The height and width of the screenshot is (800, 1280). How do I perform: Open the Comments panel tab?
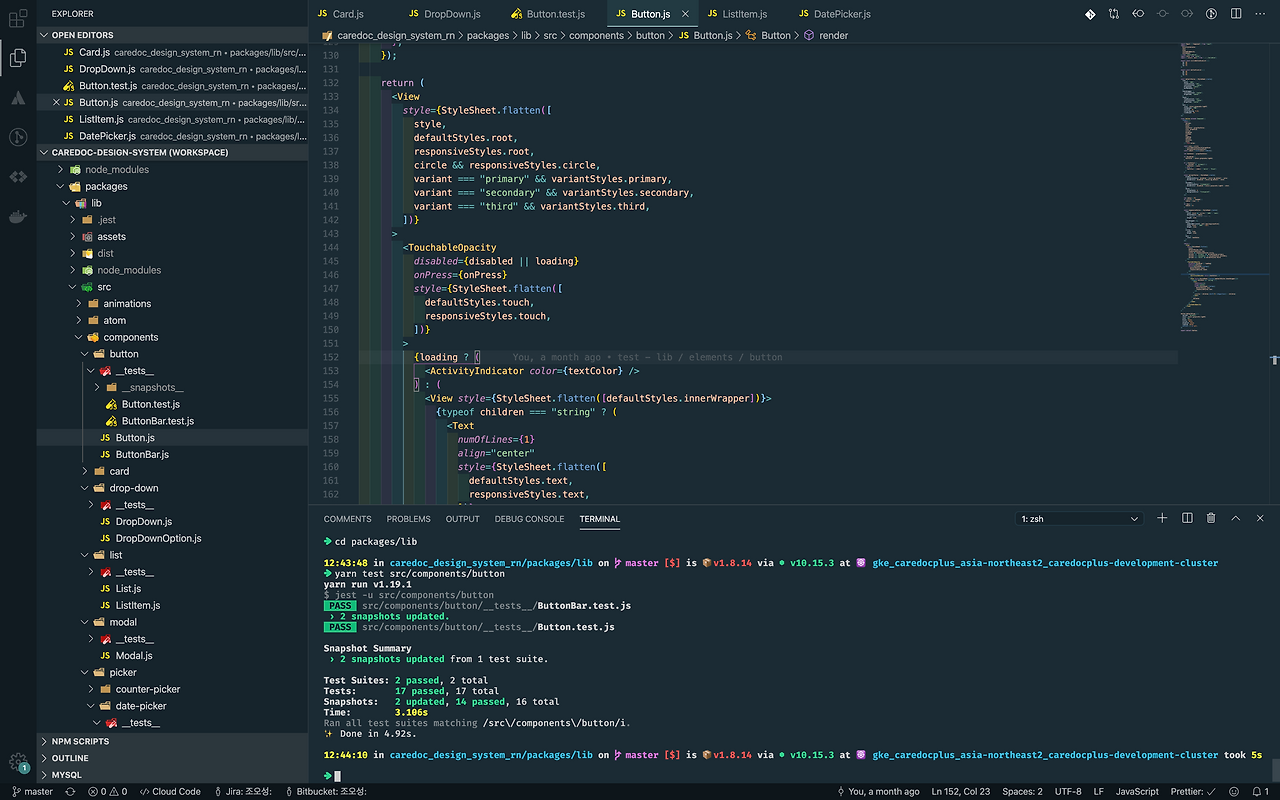coord(347,519)
